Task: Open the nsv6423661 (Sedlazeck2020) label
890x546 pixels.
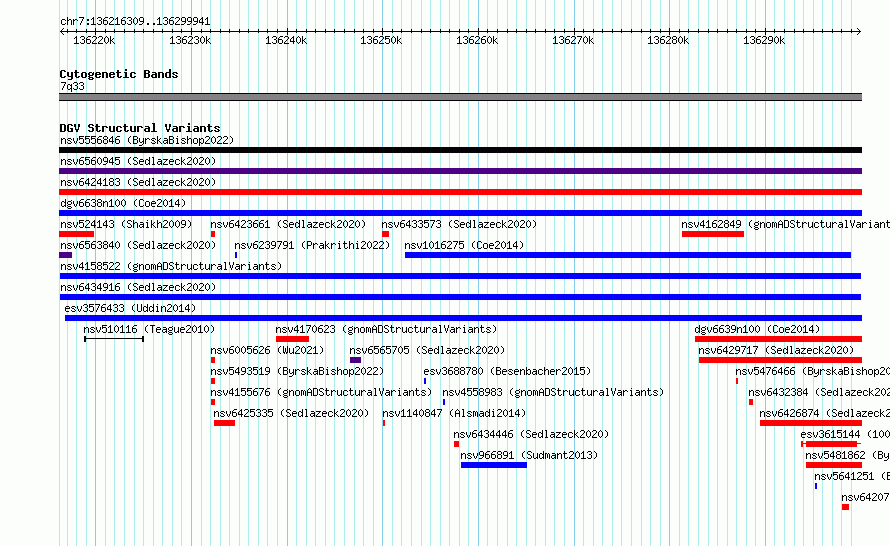Action: tap(288, 224)
